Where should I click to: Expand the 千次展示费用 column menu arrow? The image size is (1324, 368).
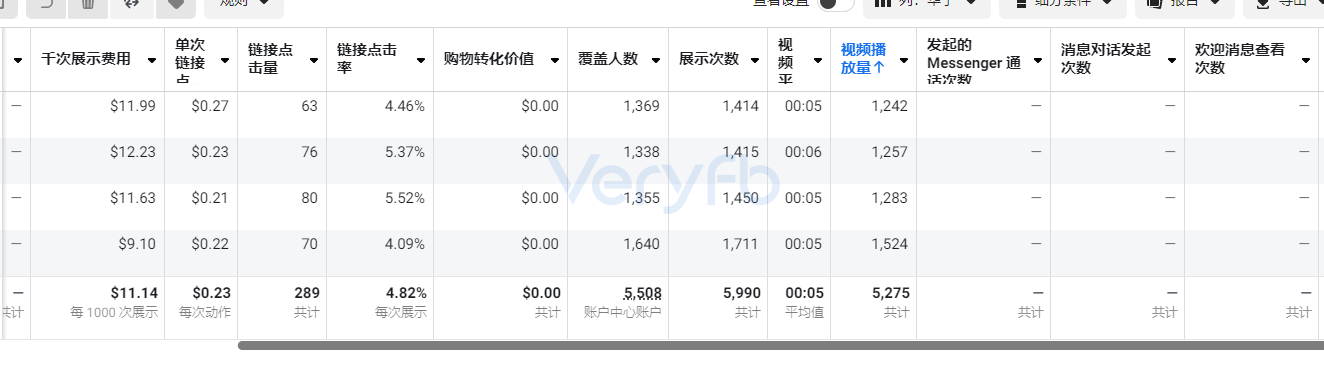pyautogui.click(x=151, y=60)
